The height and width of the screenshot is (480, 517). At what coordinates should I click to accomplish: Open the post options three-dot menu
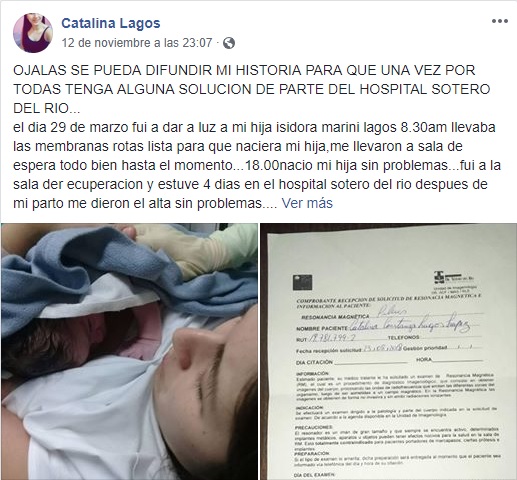point(500,21)
